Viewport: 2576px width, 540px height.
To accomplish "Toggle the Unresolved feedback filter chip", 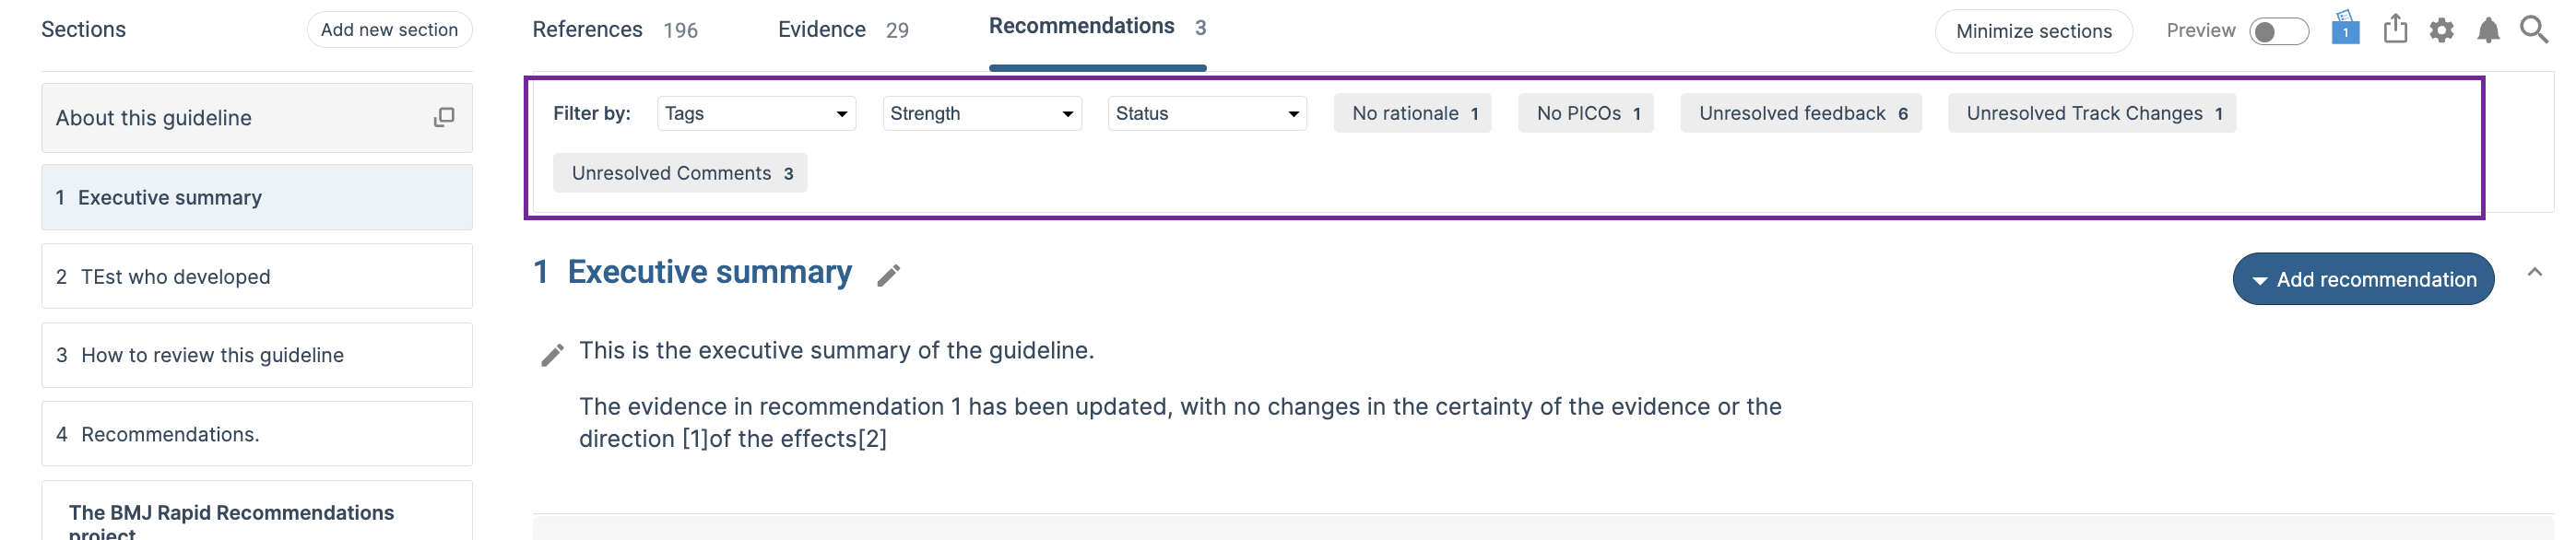I will pyautogui.click(x=1800, y=113).
